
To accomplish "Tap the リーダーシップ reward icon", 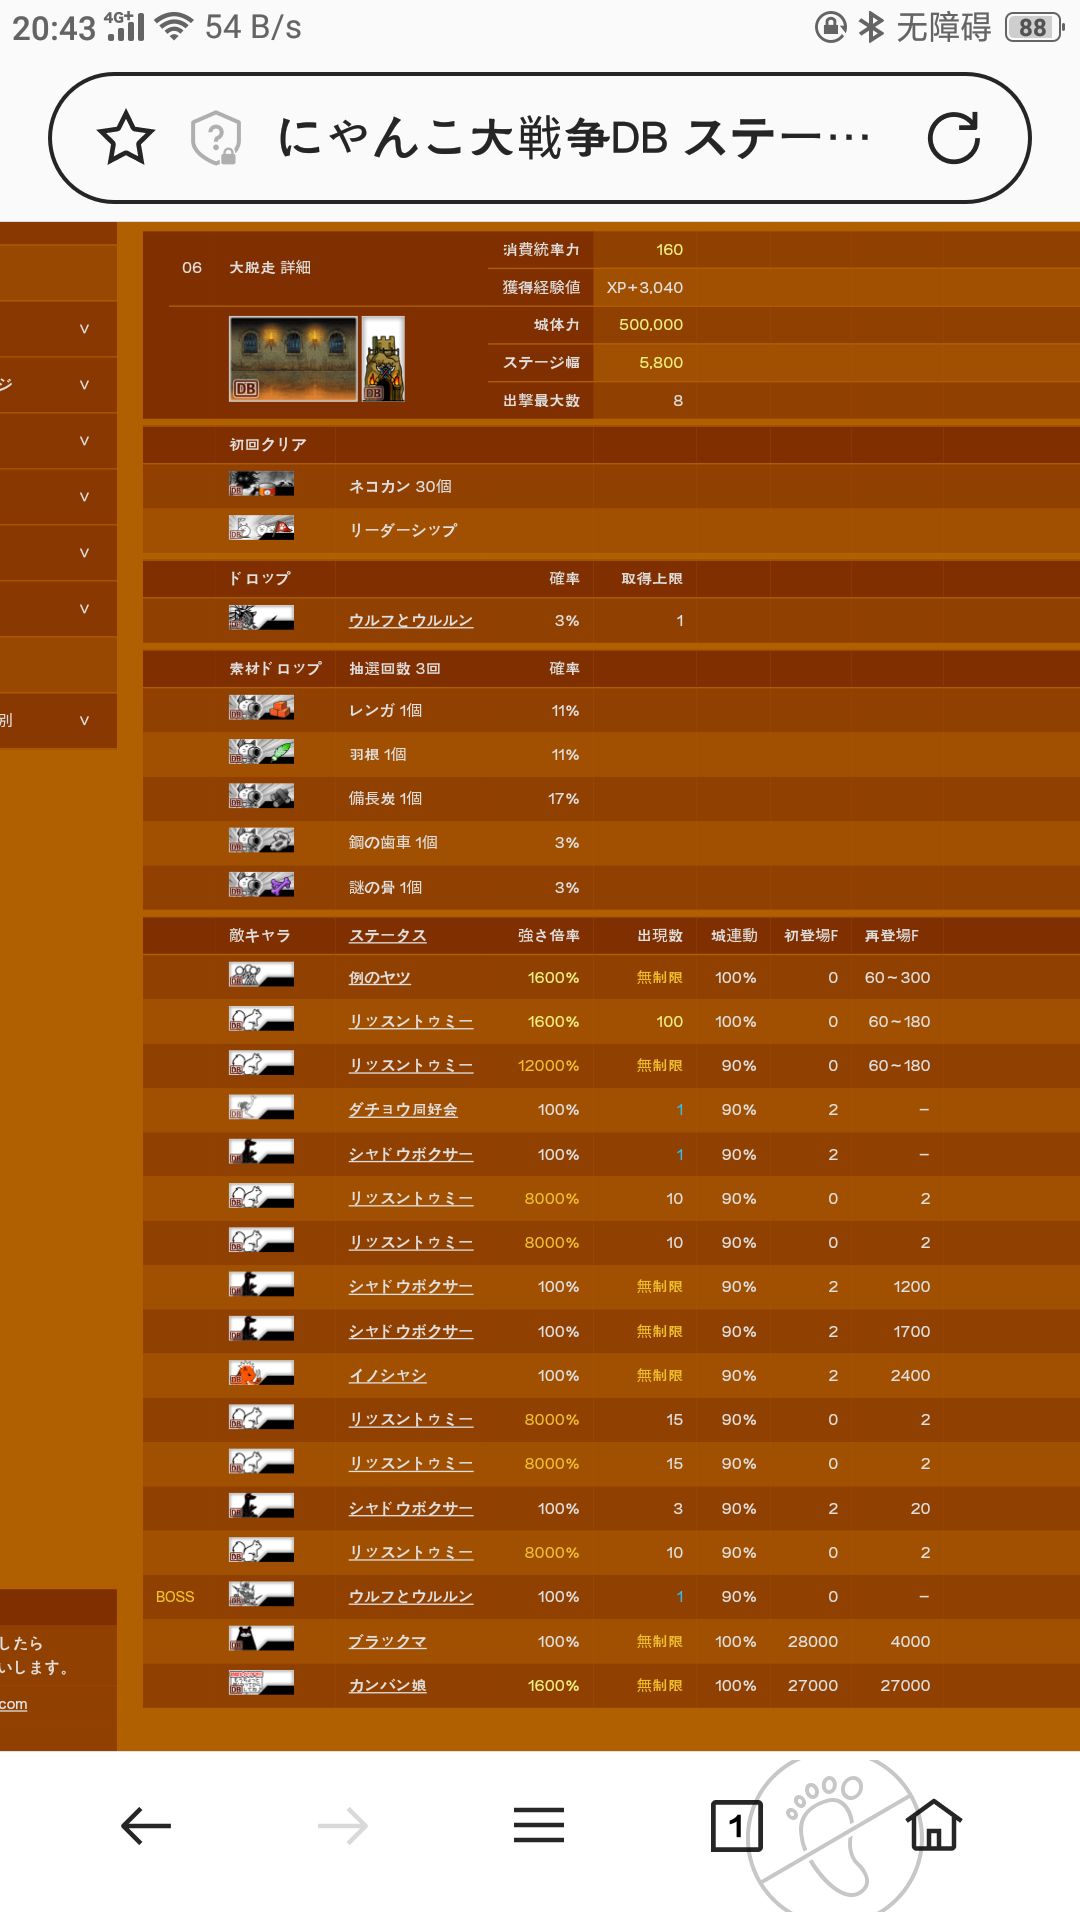I will (x=261, y=529).
